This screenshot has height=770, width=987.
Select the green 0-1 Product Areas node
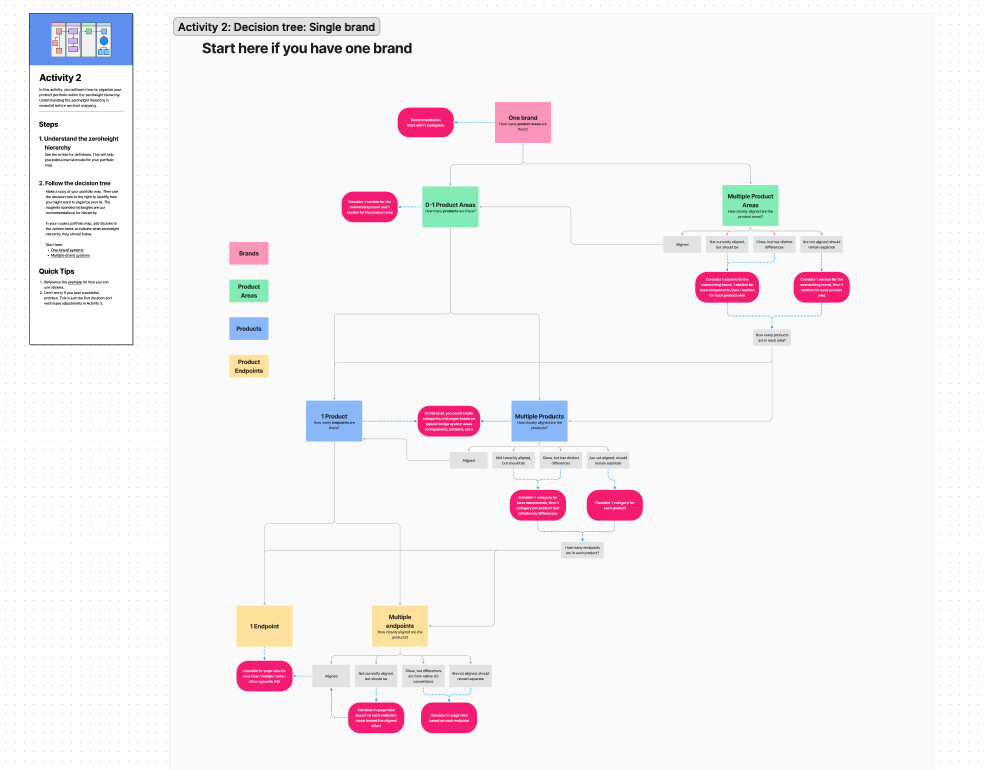(x=450, y=207)
